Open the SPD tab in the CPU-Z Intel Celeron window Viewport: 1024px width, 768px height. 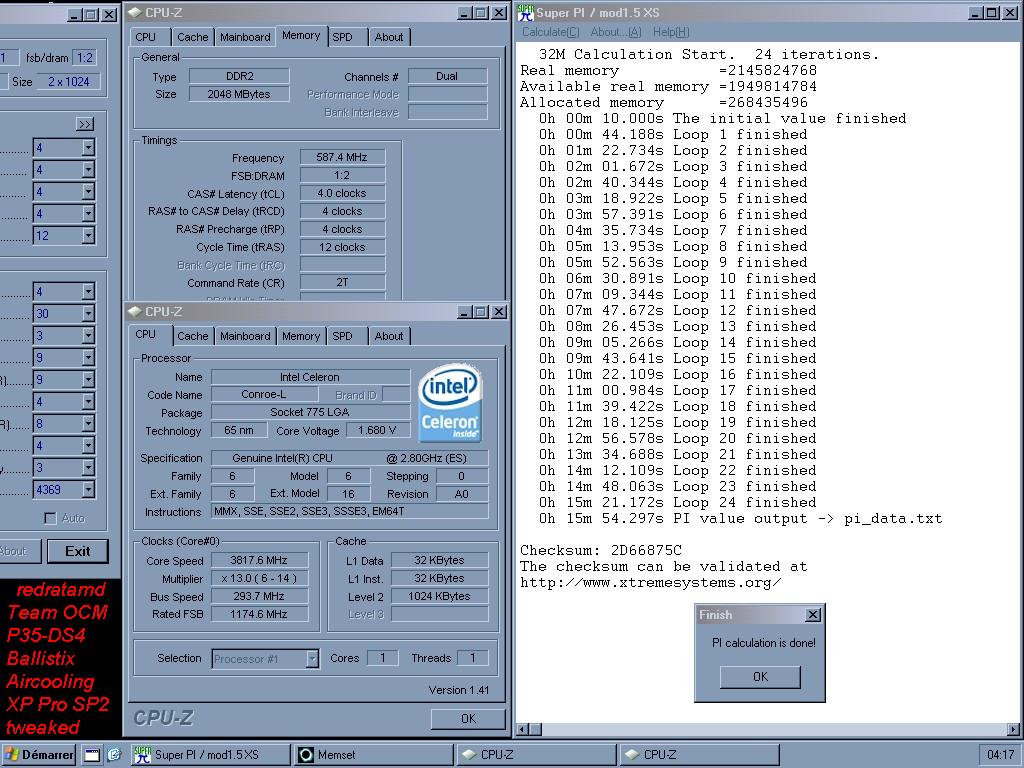coord(342,336)
